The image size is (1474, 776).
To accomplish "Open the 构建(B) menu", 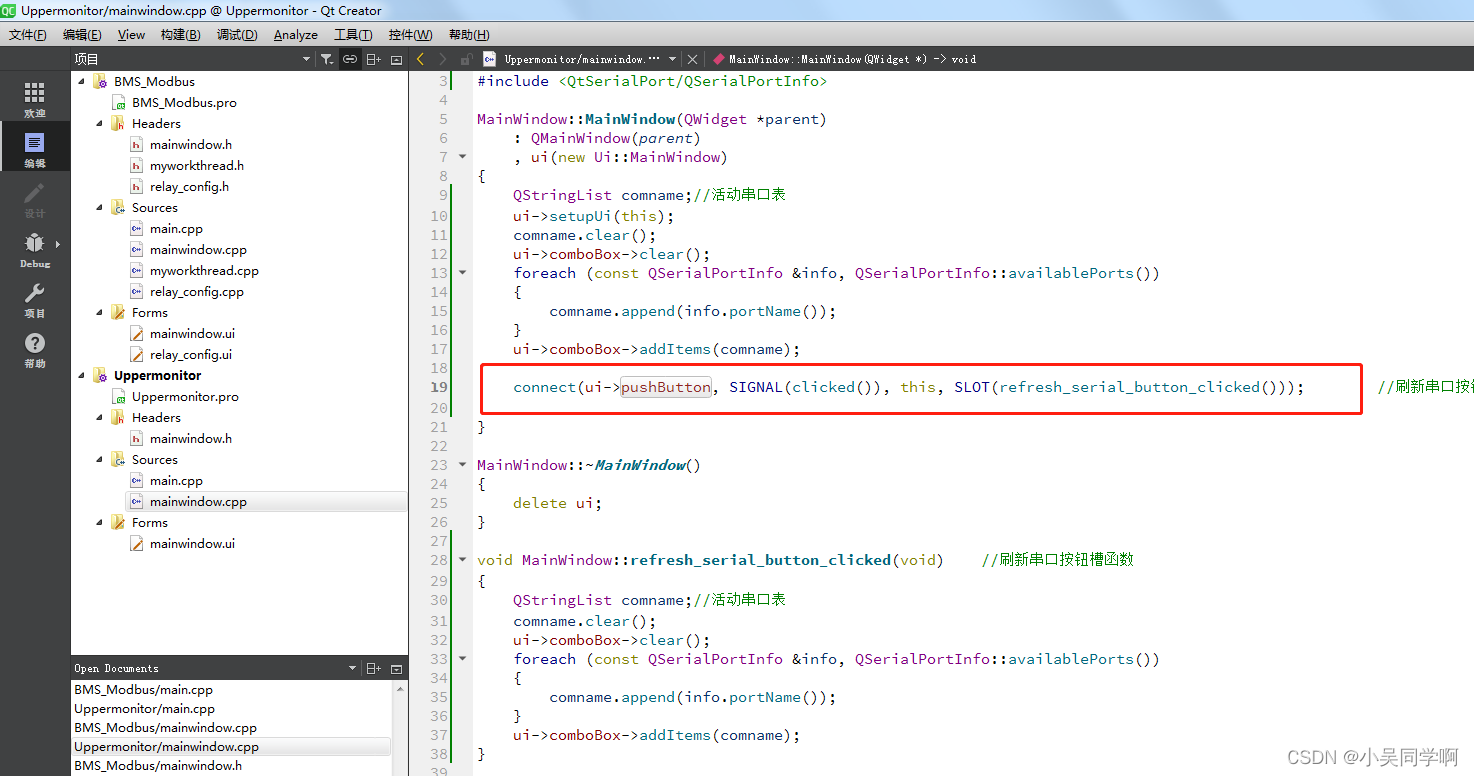I will point(180,34).
